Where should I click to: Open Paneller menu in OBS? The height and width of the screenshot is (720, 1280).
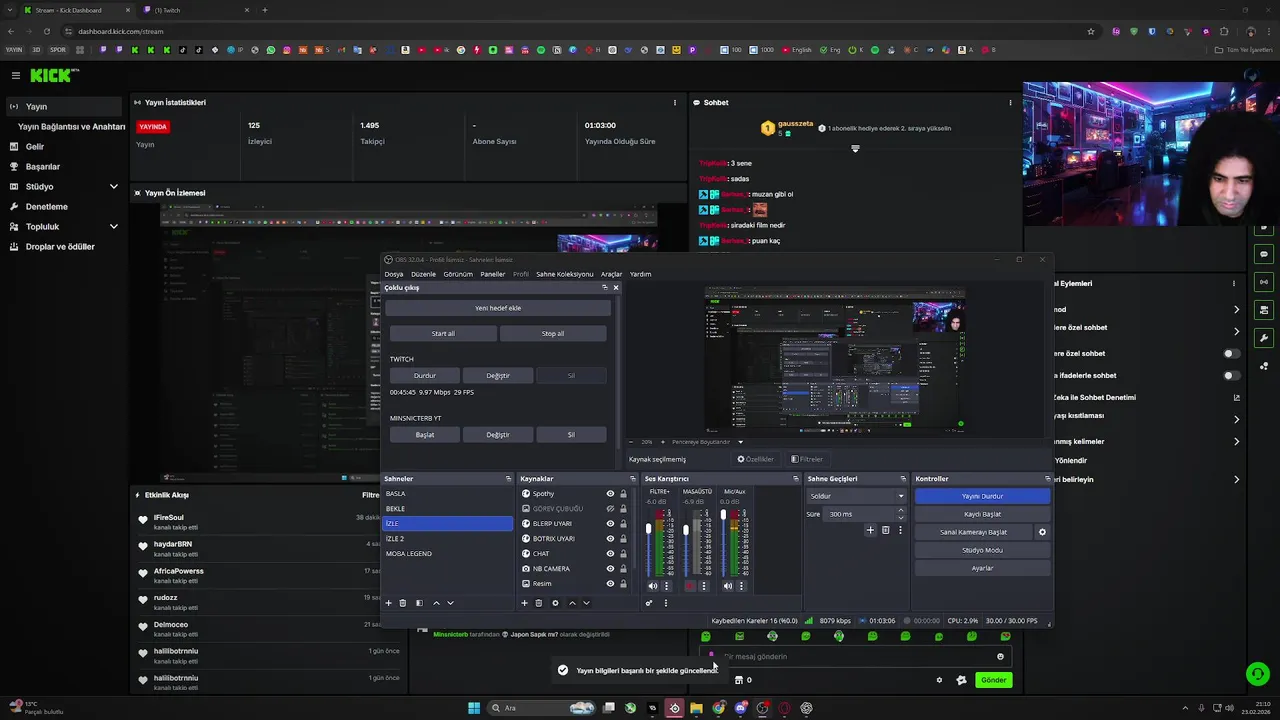(x=492, y=274)
